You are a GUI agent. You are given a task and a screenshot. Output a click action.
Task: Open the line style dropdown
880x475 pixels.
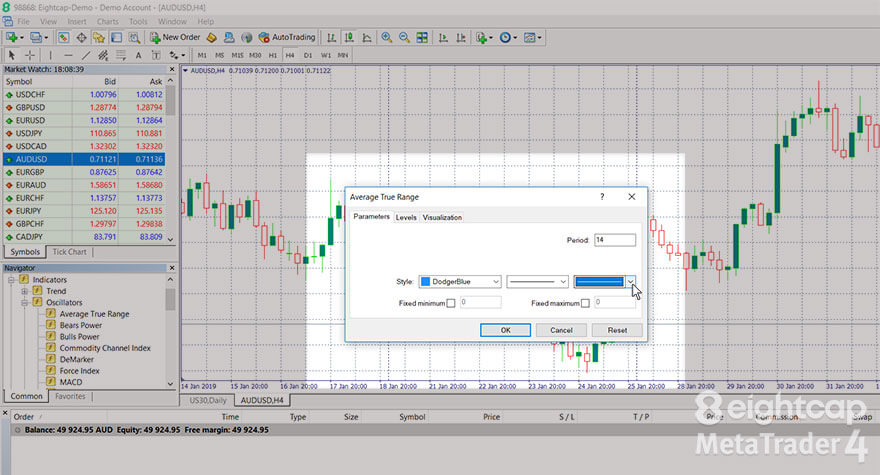[x=538, y=281]
